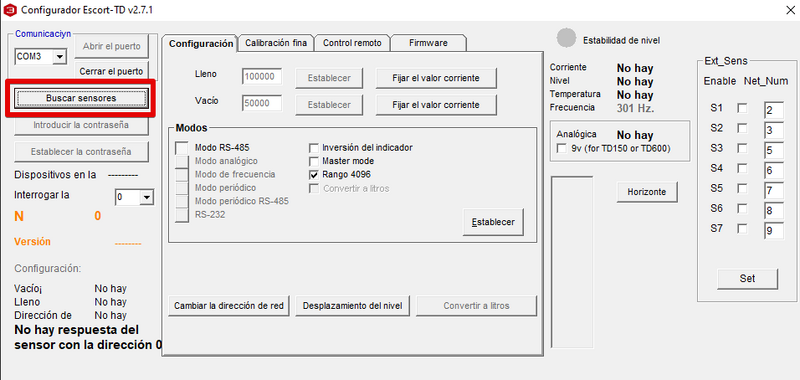The image size is (800, 380).
Task: Click the Set button in Ext_Sens
Action: click(747, 278)
